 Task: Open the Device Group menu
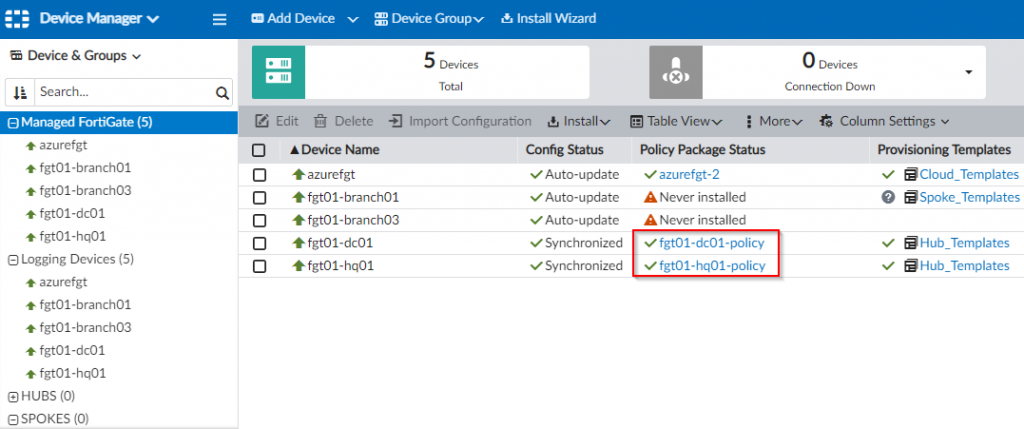(429, 18)
